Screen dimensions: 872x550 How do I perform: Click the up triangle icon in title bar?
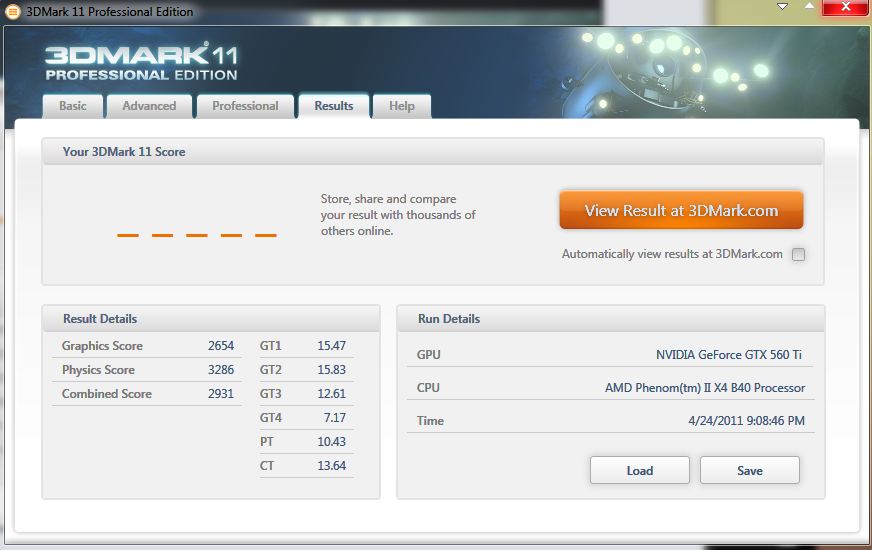[810, 6]
